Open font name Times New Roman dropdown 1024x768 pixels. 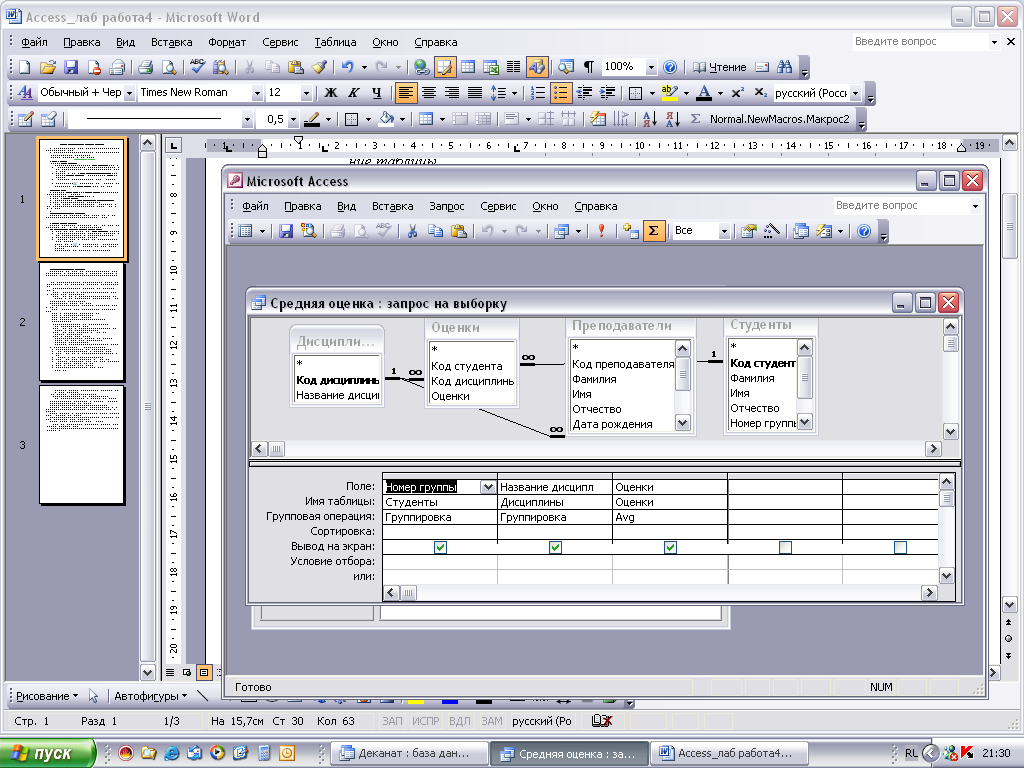[x=257, y=93]
